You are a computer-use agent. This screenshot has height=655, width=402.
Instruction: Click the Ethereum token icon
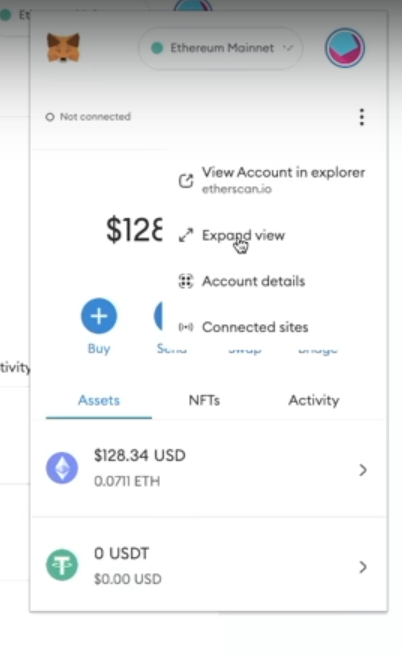pyautogui.click(x=62, y=468)
